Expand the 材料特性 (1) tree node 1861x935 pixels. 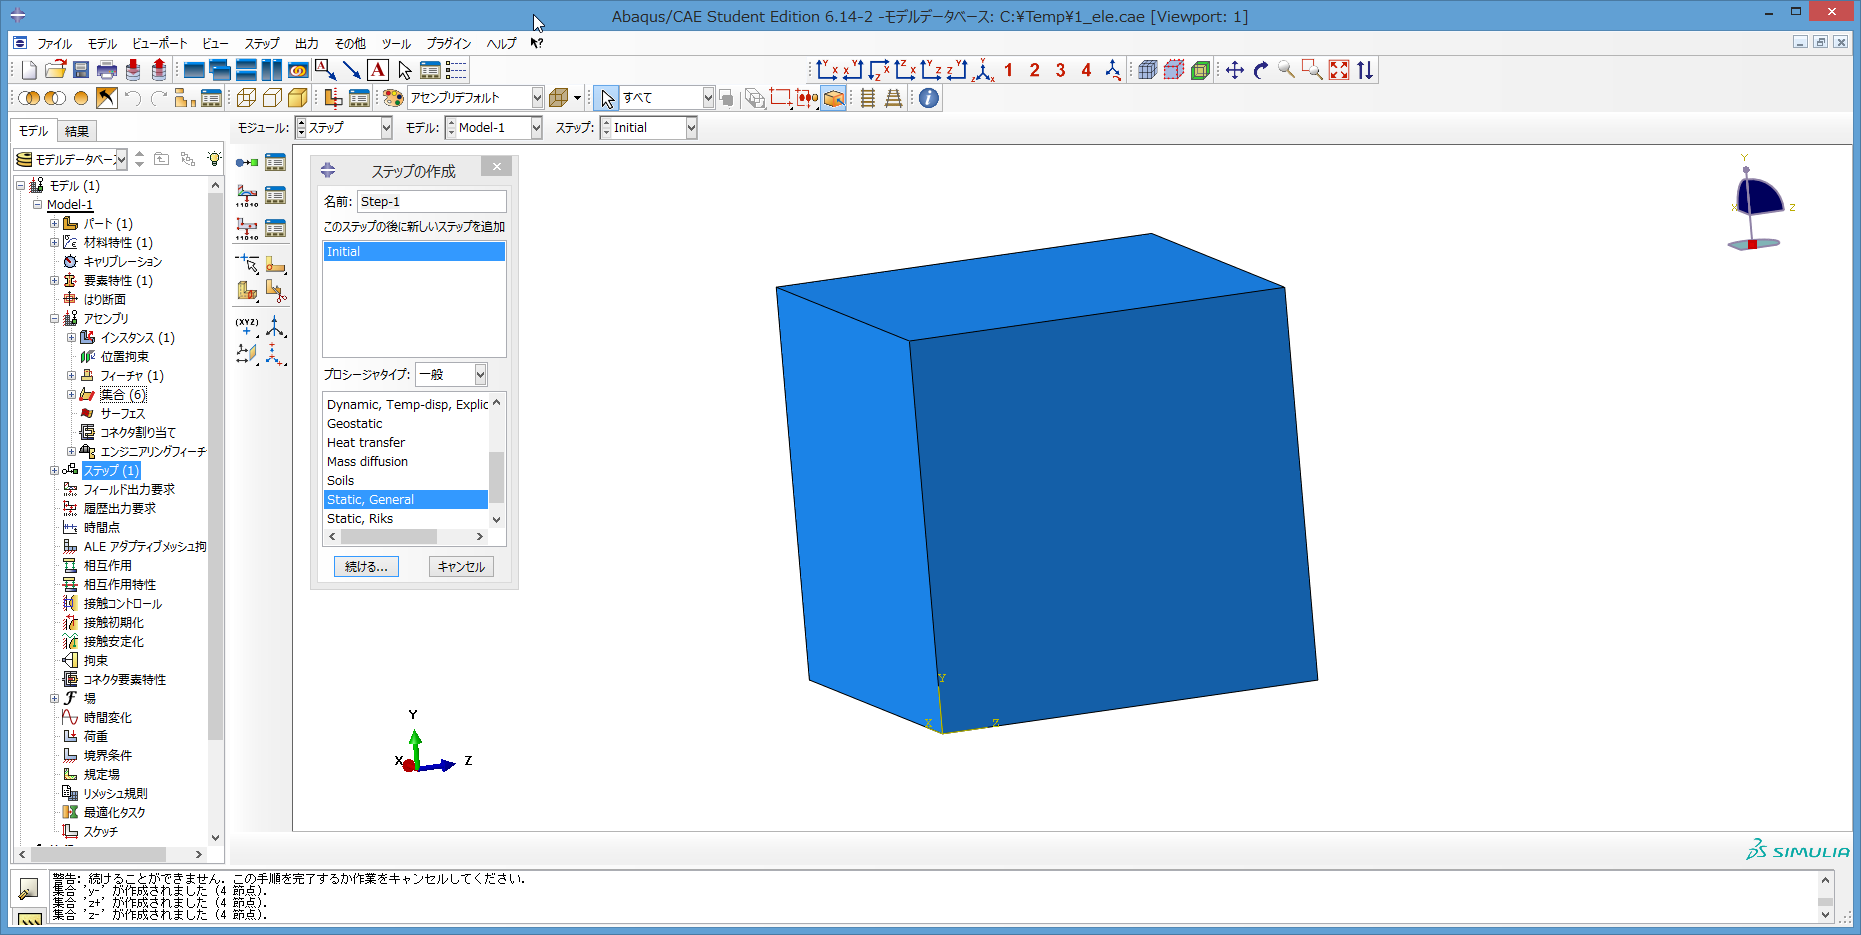coord(54,243)
